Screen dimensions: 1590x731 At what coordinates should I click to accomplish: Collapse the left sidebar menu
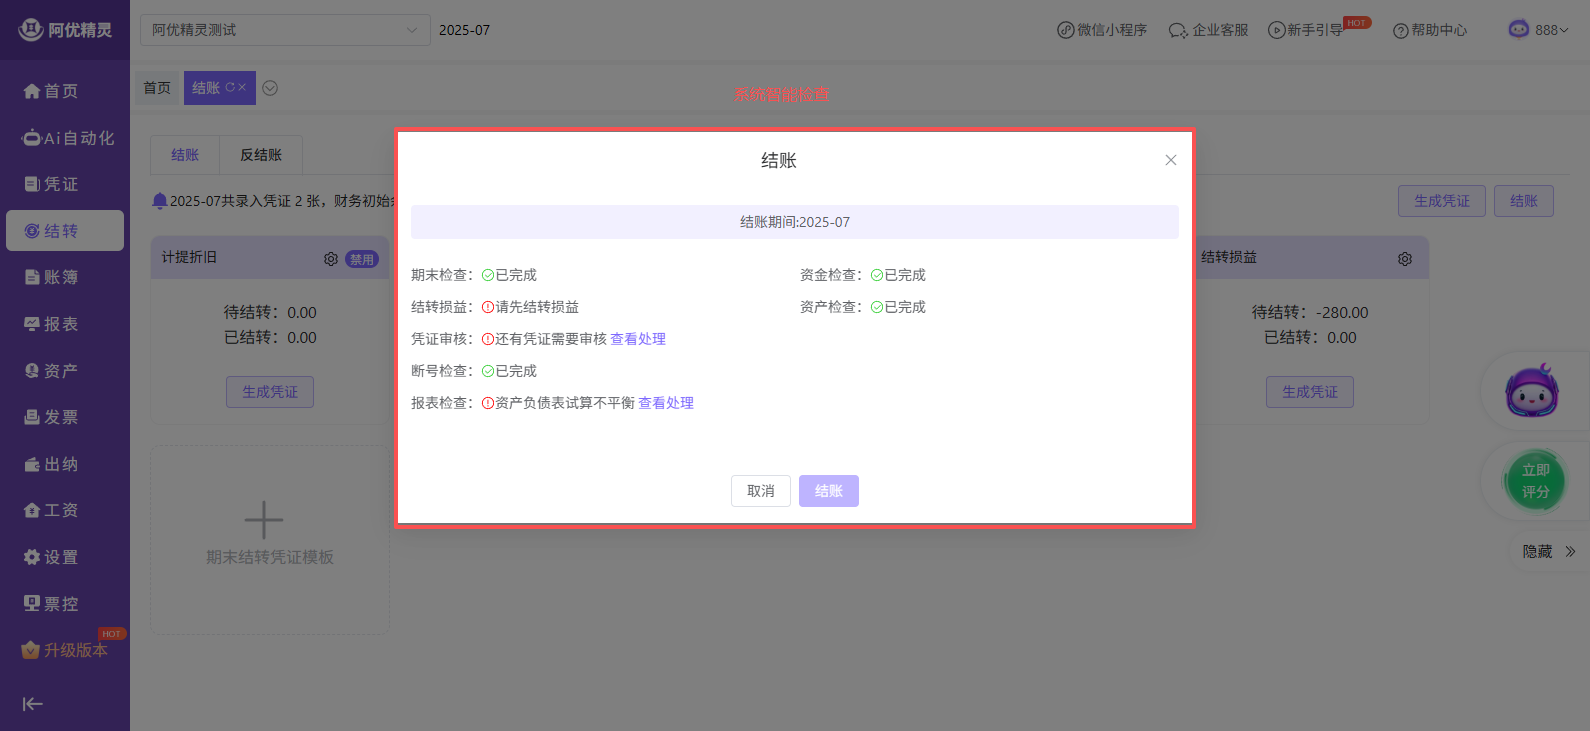pos(32,704)
